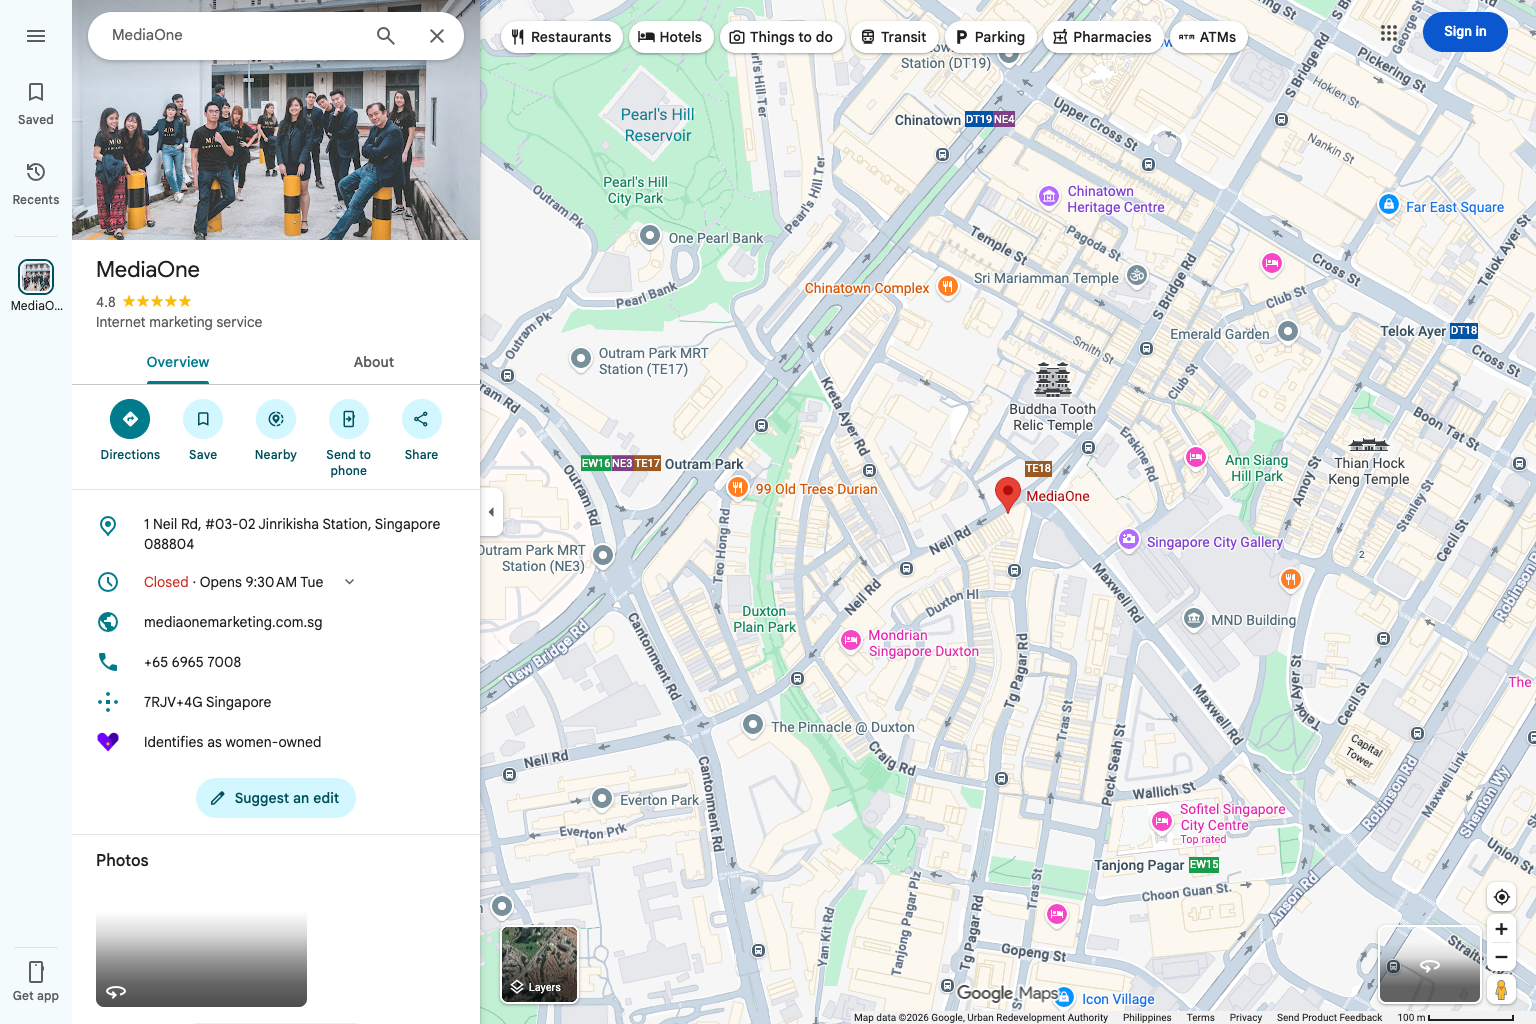The height and width of the screenshot is (1024, 1536).
Task: Click the 1 Neil Rd address row
Action: pyautogui.click(x=276, y=534)
